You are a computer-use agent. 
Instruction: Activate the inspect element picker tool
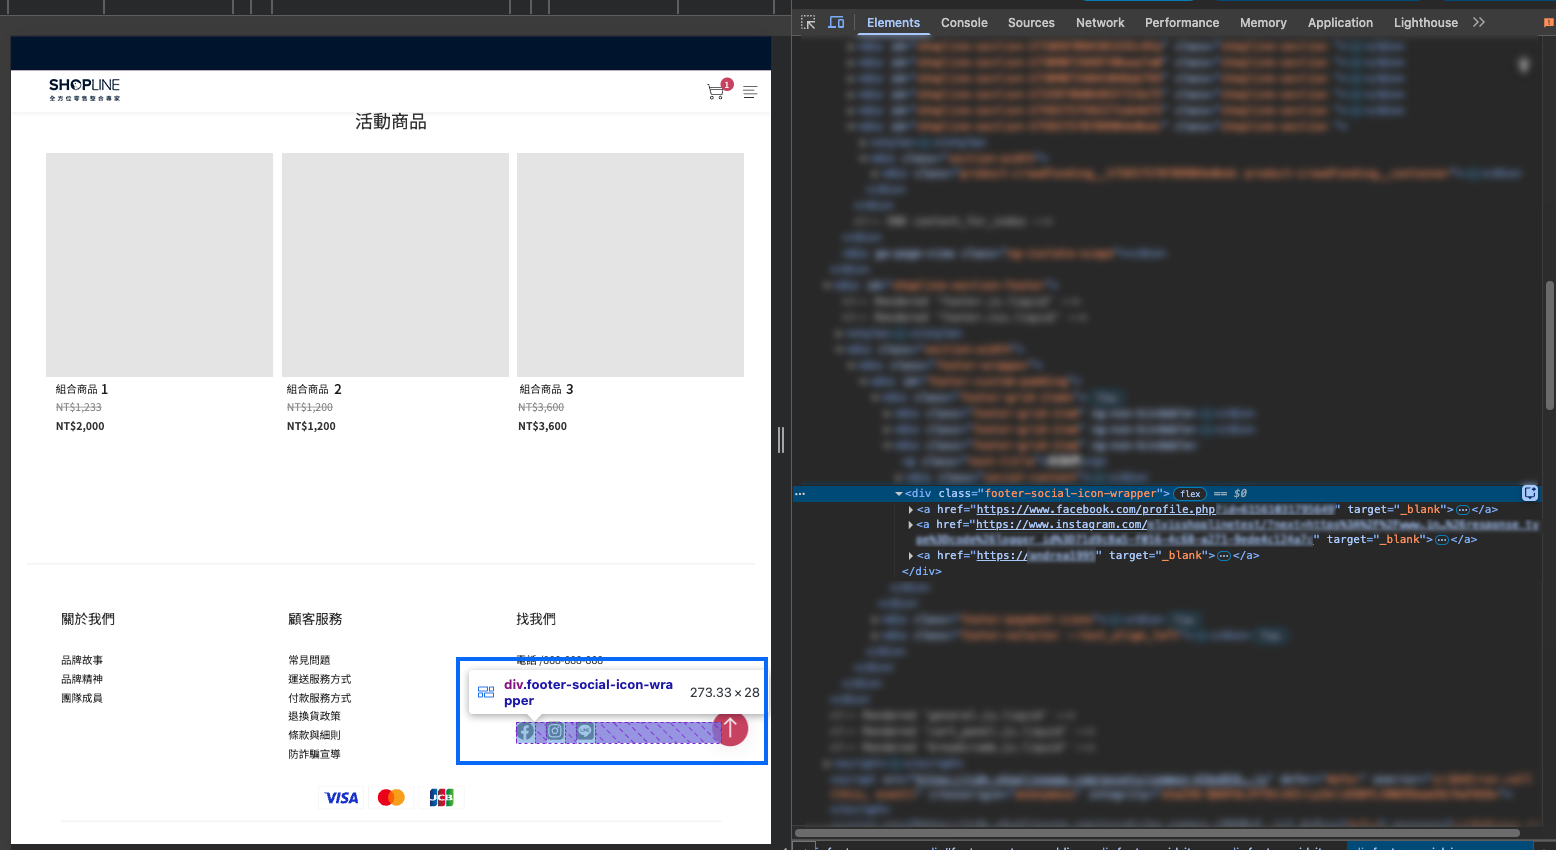coord(808,22)
